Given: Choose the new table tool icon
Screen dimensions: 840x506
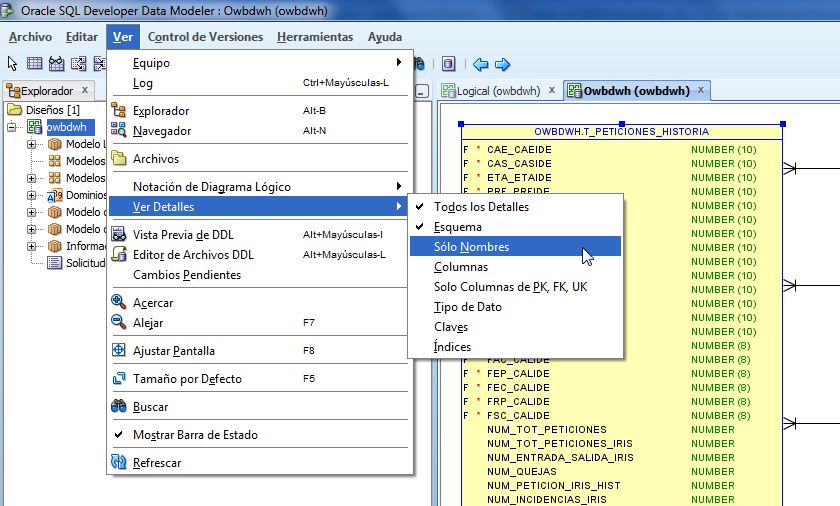Looking at the screenshot, I should 34,64.
